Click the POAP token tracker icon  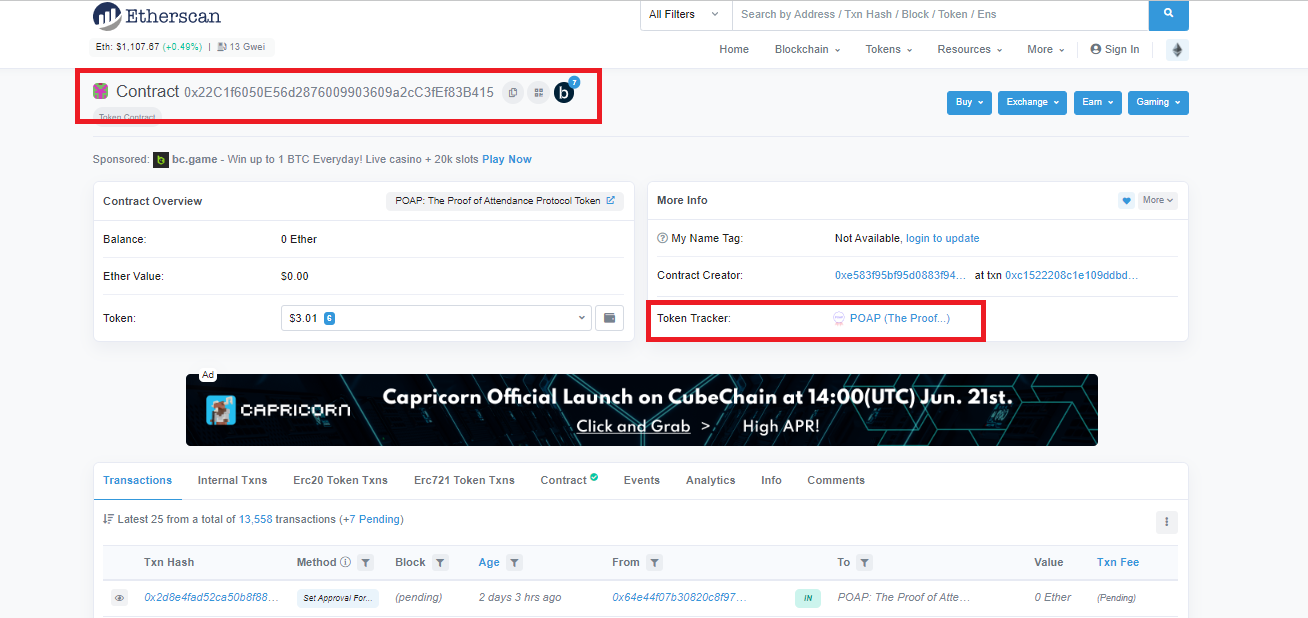[x=839, y=318]
